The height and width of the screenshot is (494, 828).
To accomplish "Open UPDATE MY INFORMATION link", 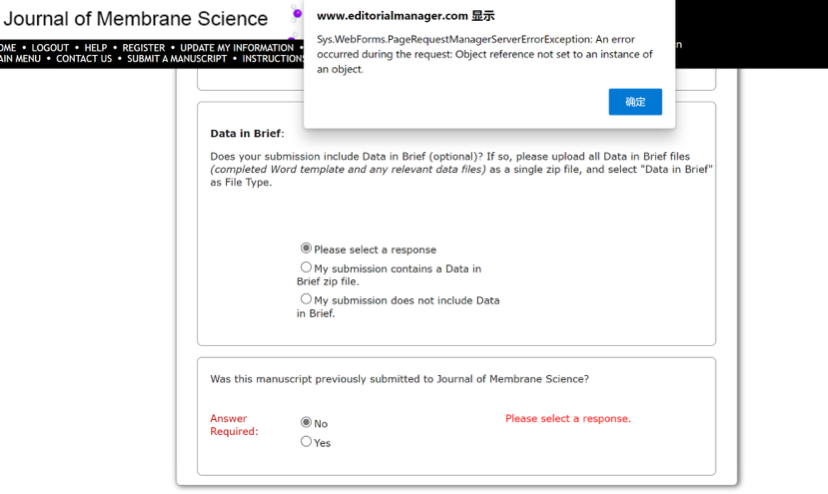I will (x=237, y=48).
